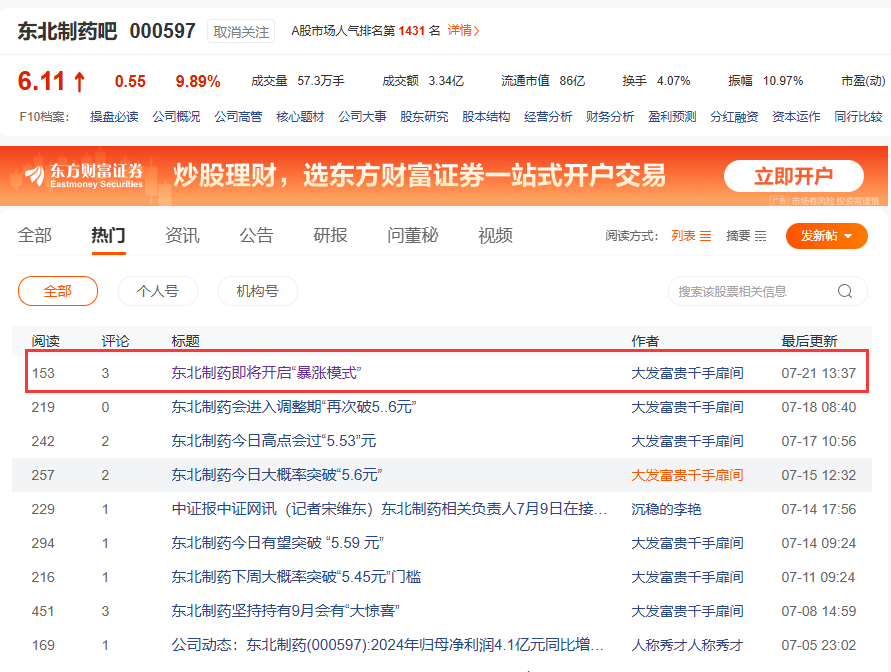The width and height of the screenshot is (891, 672).
Task: Open 详情 popularity ranking details
Action: [464, 31]
